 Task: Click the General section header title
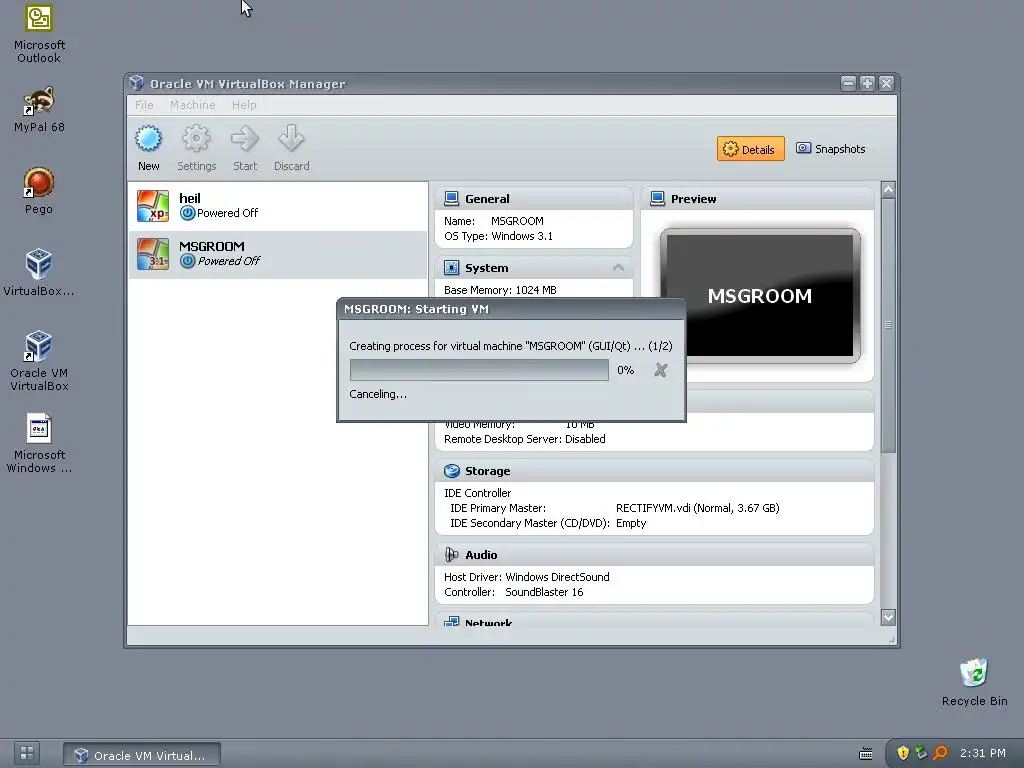[x=487, y=199]
